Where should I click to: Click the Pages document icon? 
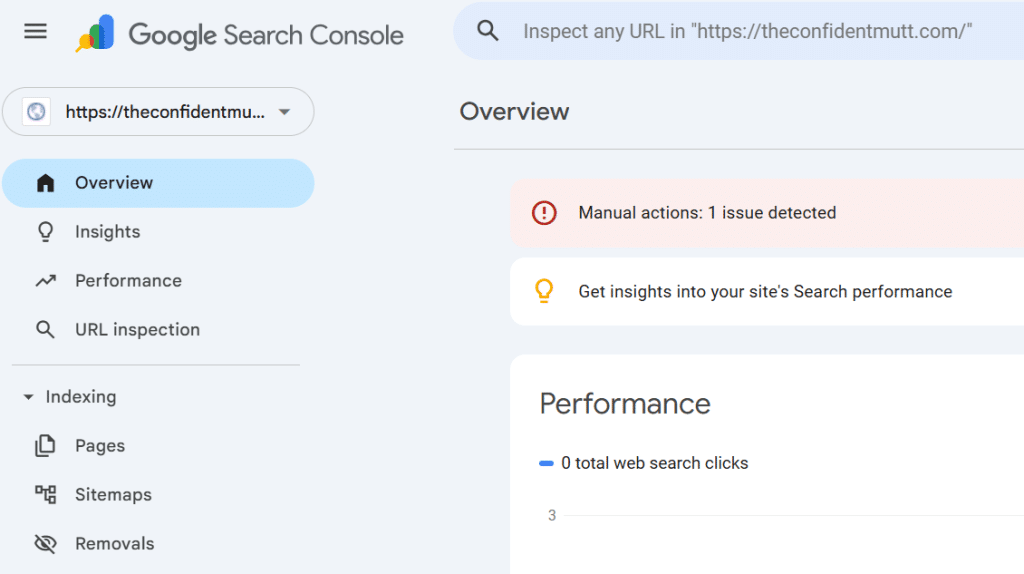coord(45,446)
